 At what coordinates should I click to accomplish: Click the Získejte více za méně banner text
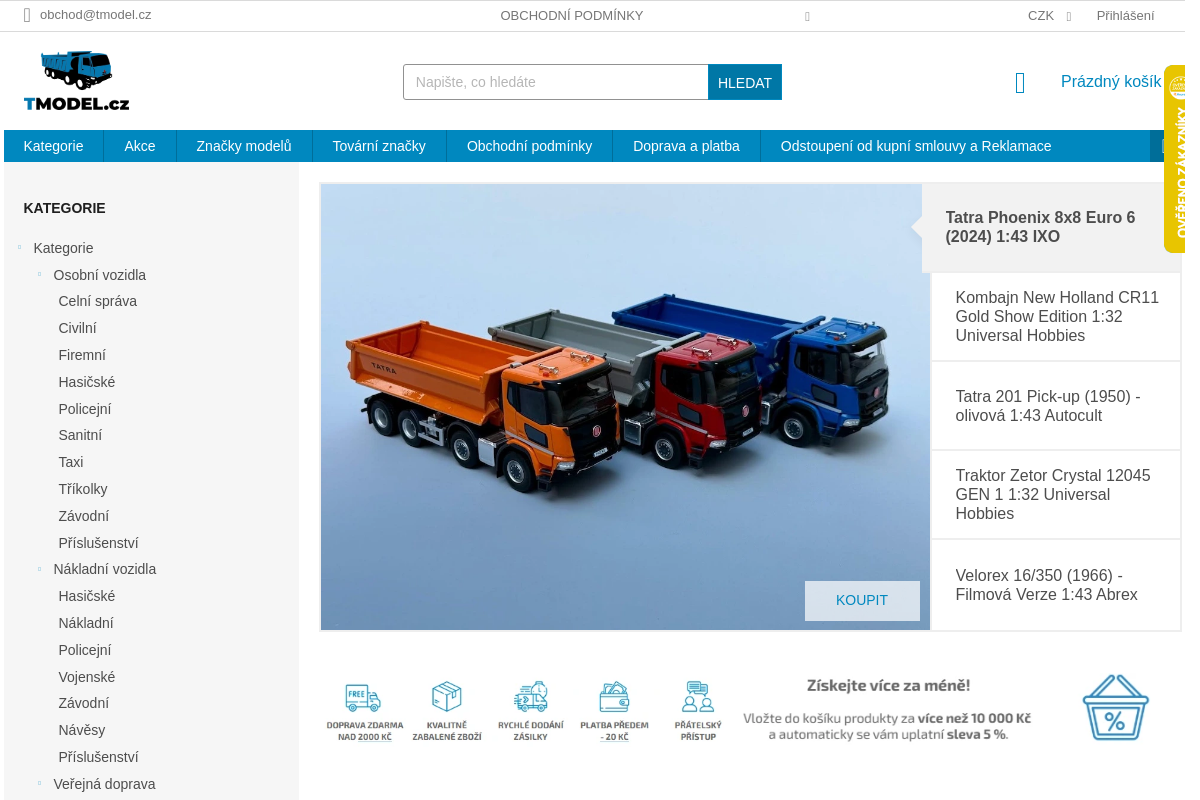click(x=888, y=686)
